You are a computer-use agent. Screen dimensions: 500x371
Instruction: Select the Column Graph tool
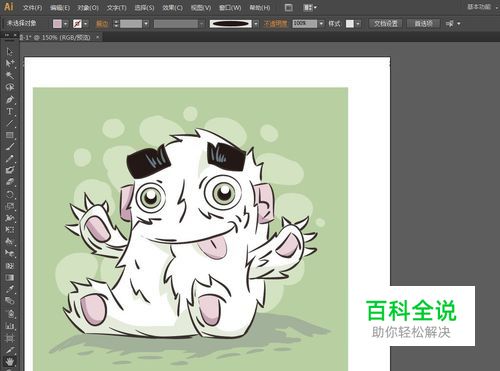click(x=9, y=325)
